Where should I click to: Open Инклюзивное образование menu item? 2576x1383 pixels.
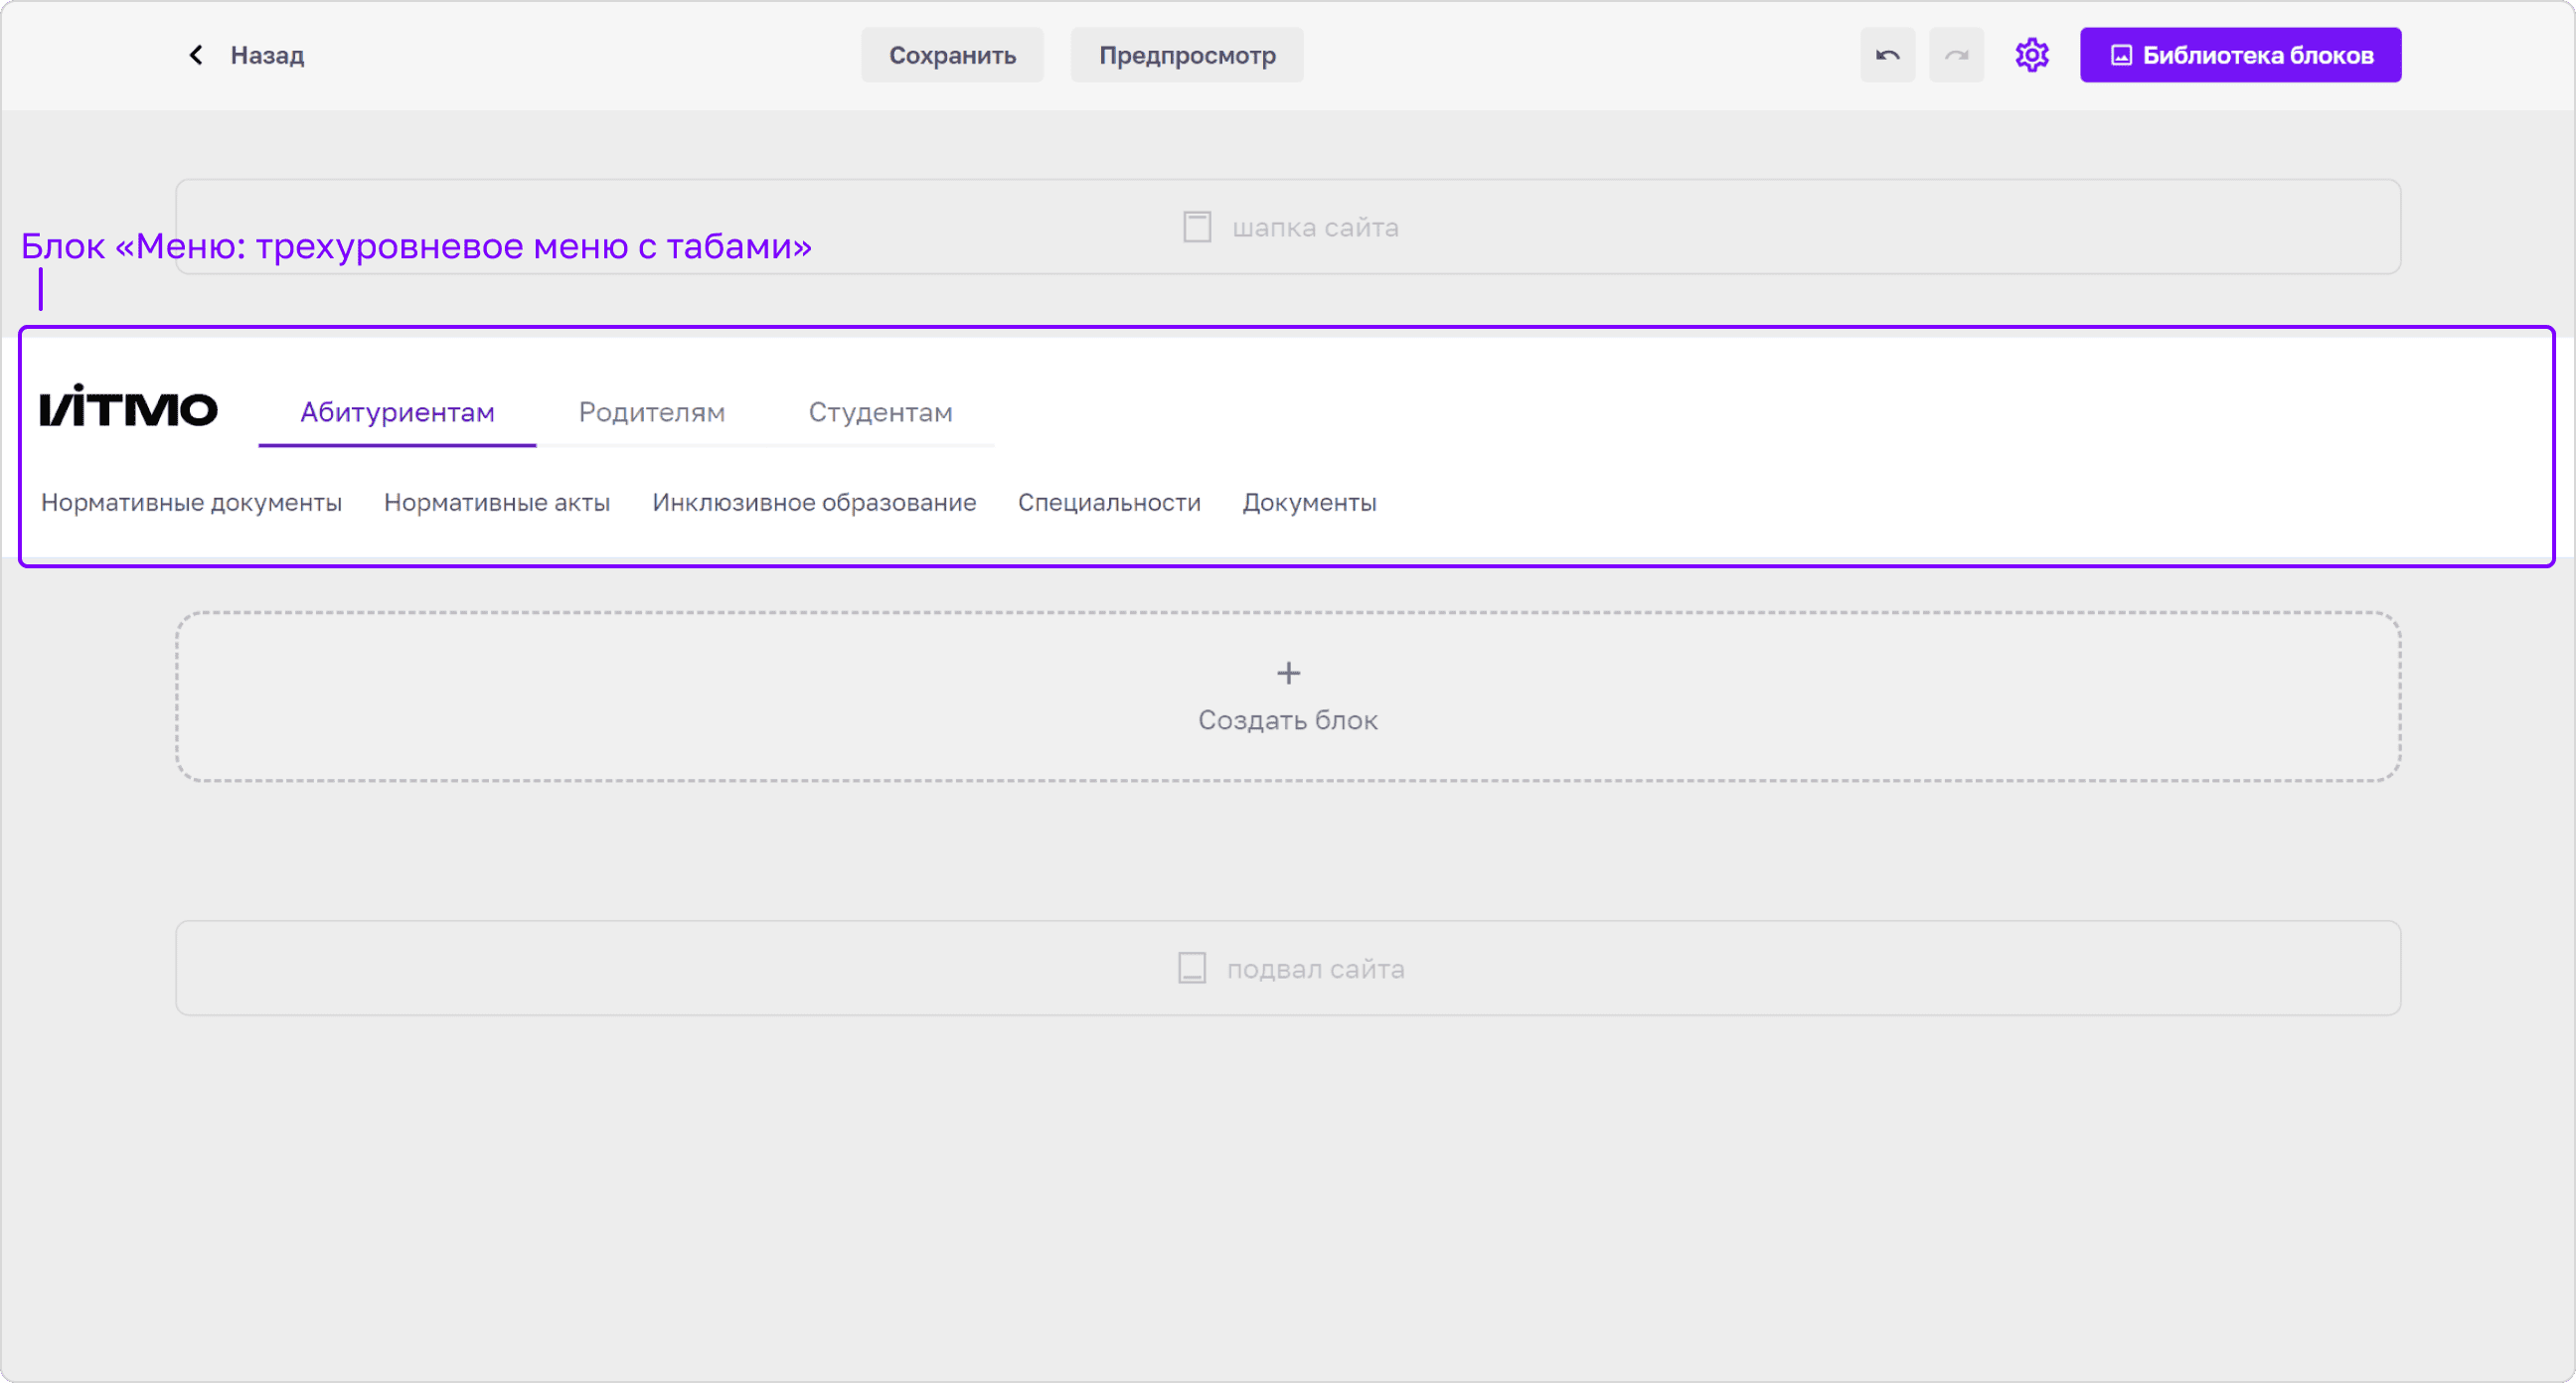[x=814, y=502]
